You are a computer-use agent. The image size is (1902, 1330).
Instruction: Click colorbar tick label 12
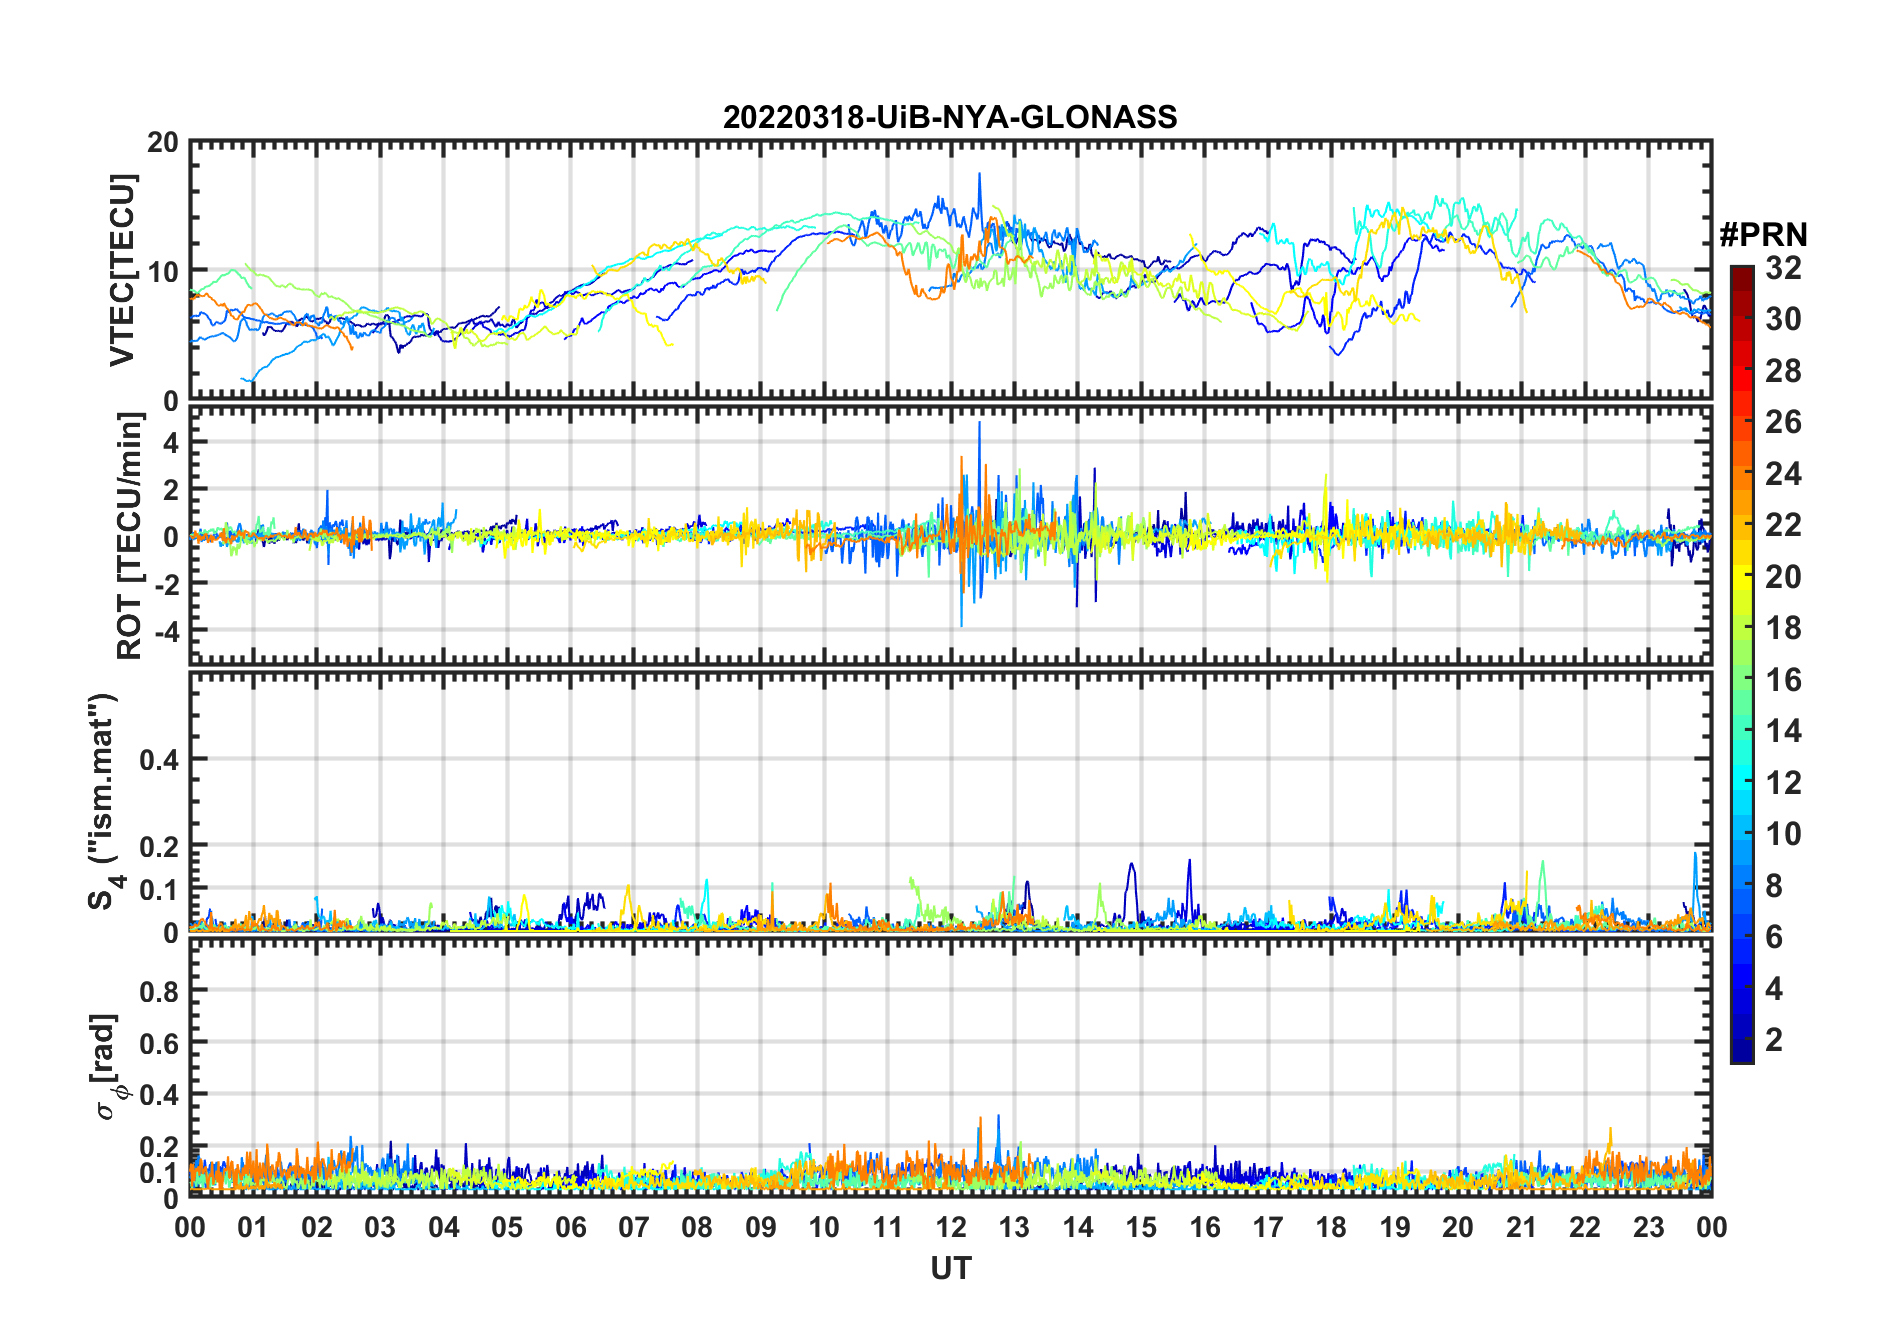[1783, 783]
